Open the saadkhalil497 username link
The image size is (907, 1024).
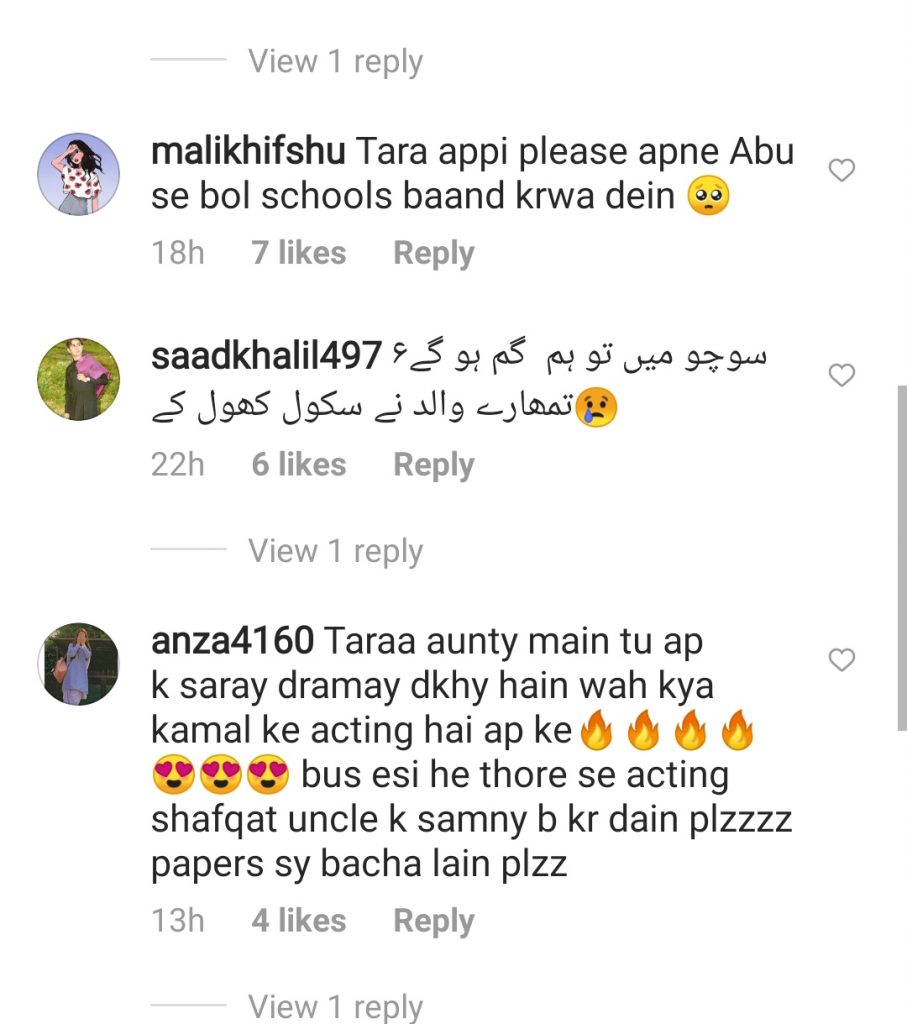pyautogui.click(x=266, y=357)
